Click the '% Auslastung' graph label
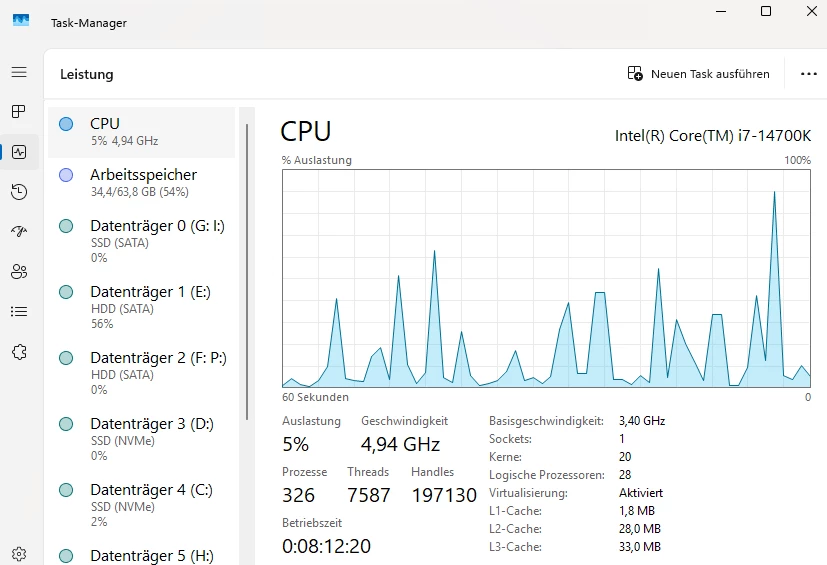827x565 pixels. pyautogui.click(x=316, y=160)
